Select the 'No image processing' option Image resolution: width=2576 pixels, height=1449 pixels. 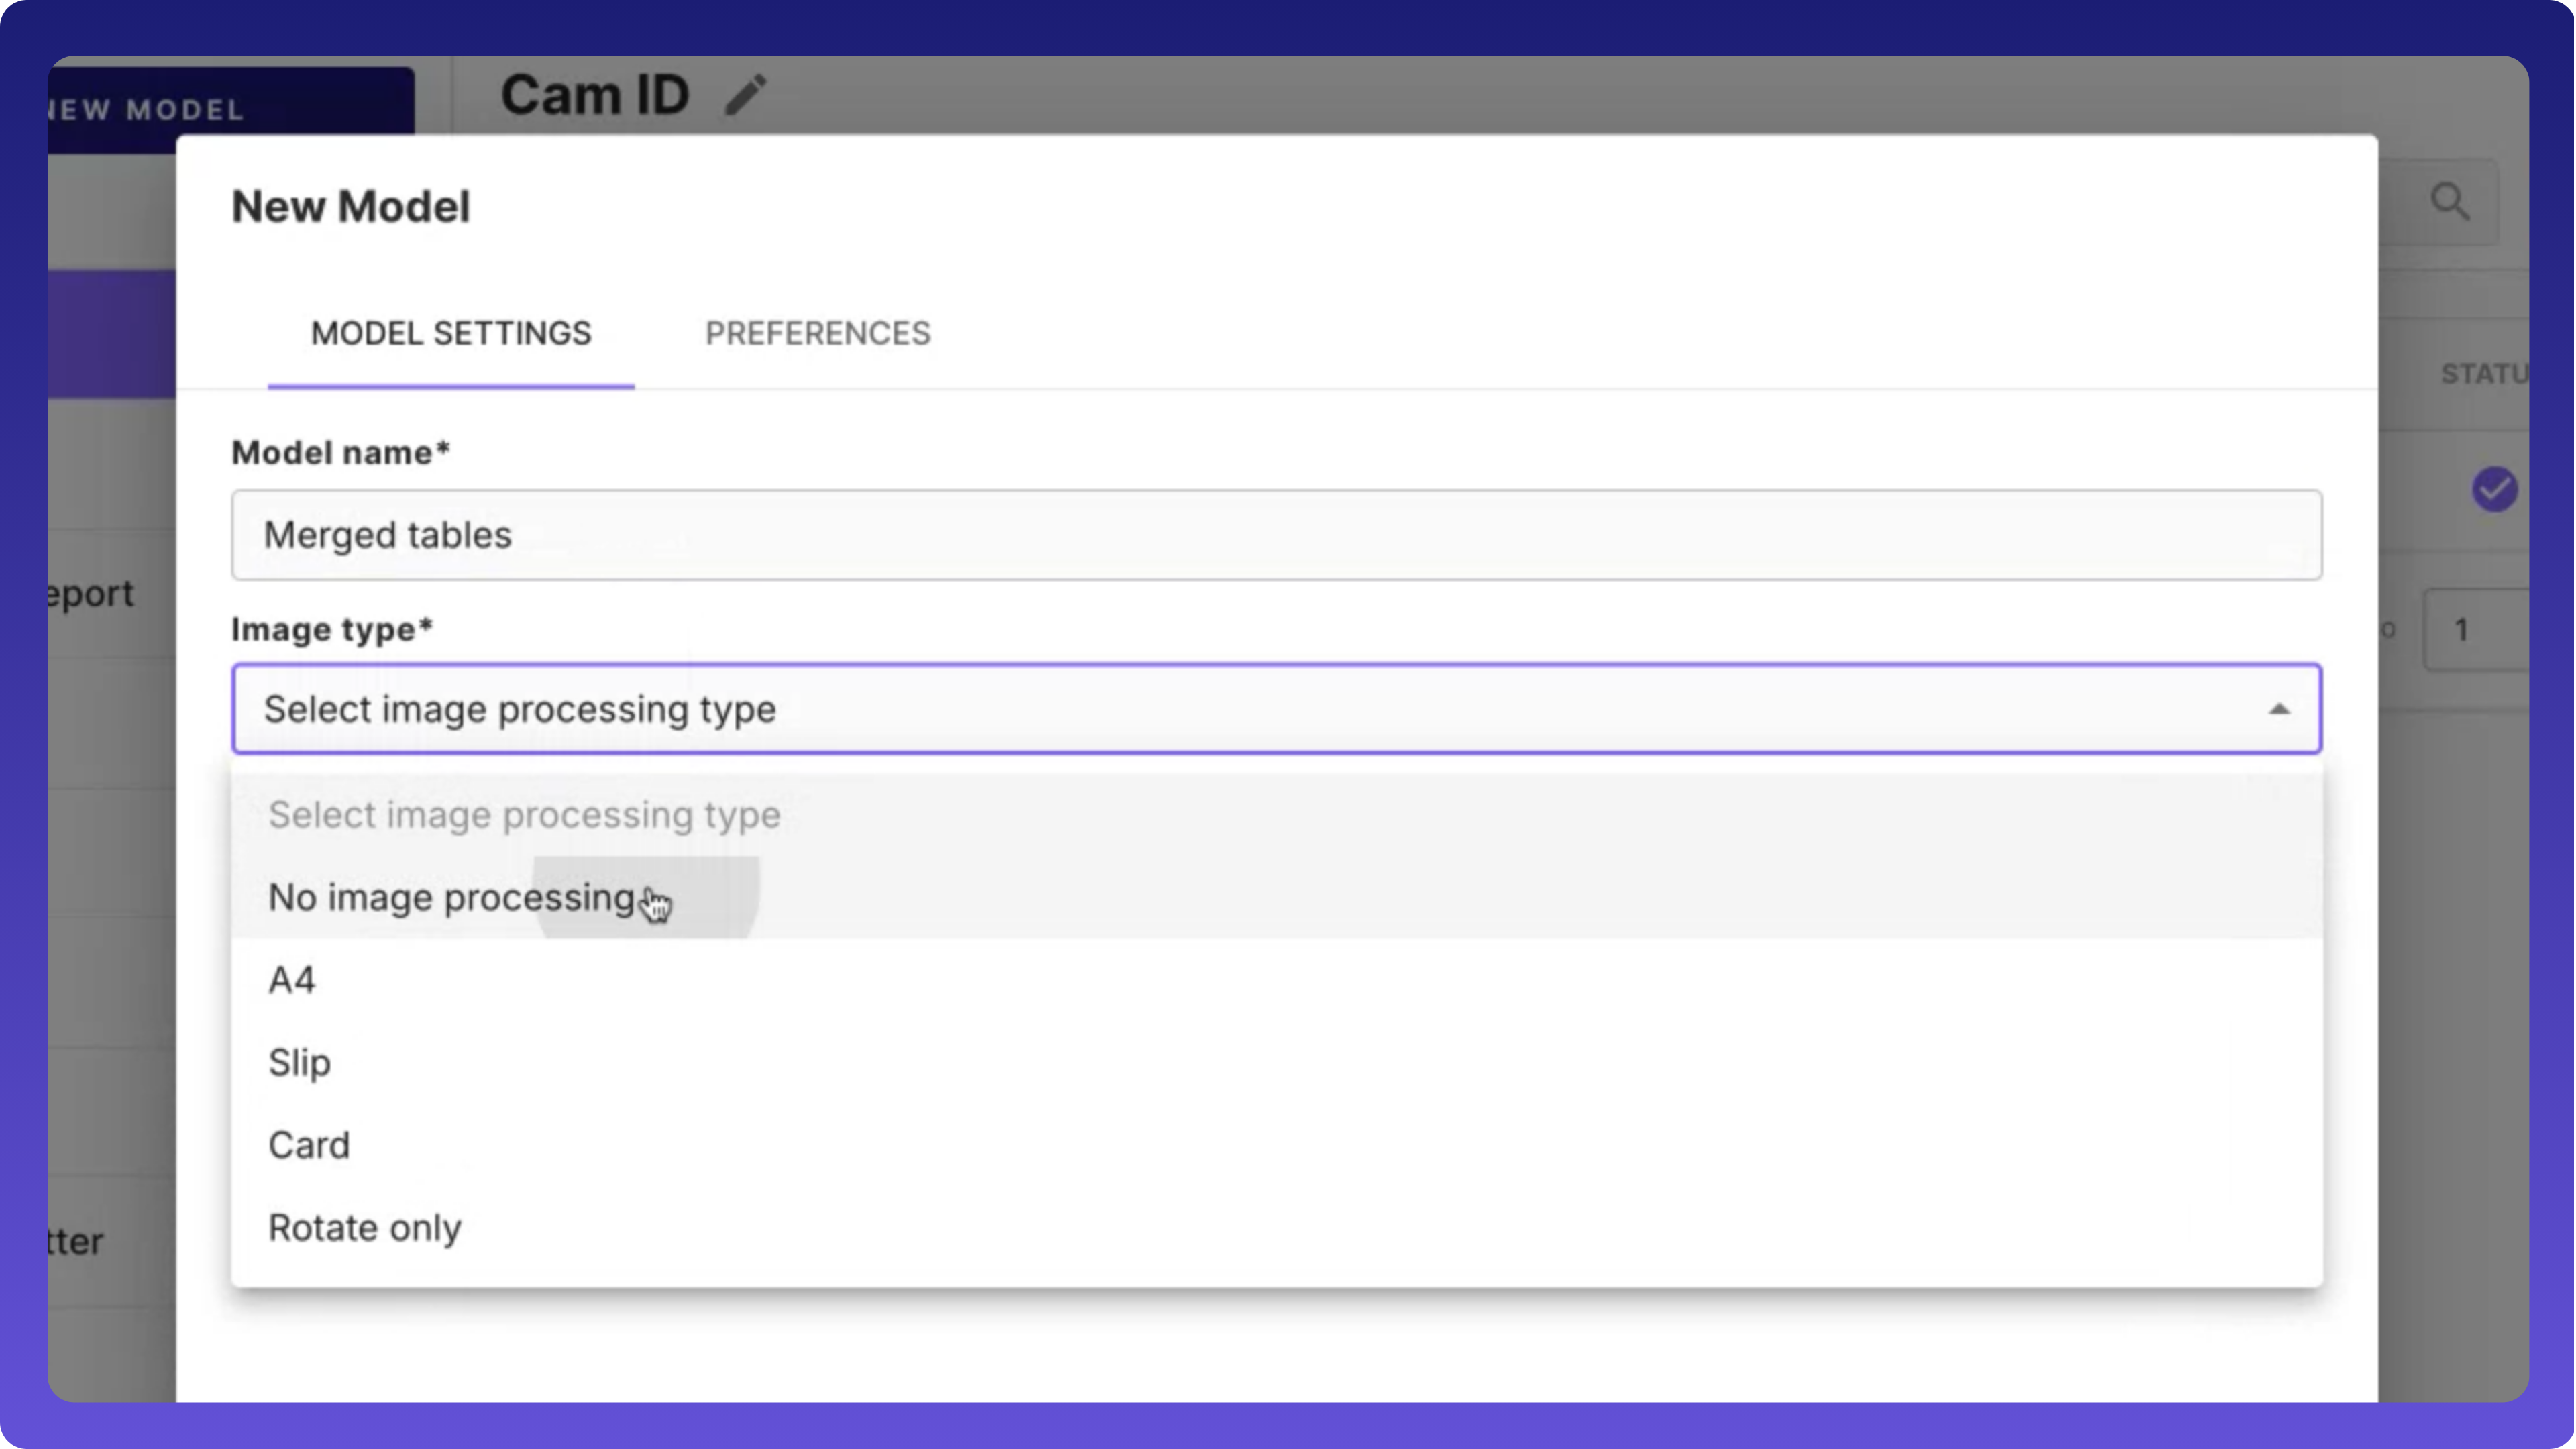click(x=452, y=898)
